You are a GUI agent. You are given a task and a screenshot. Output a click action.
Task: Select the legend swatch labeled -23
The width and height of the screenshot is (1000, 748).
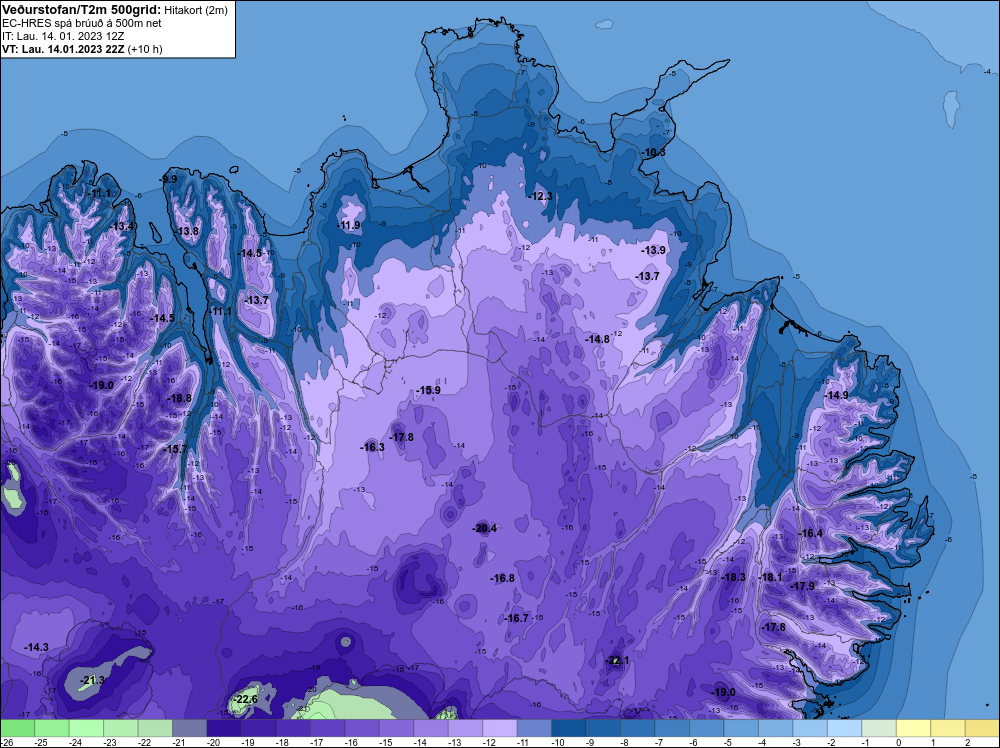121,728
